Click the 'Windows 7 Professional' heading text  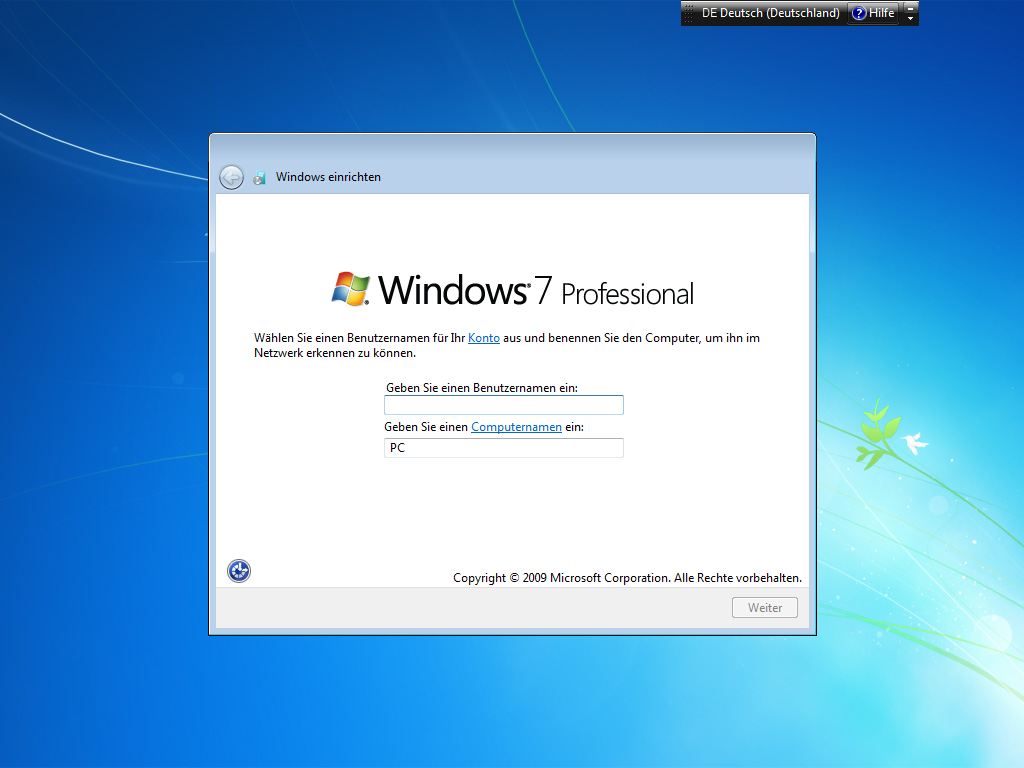point(536,291)
